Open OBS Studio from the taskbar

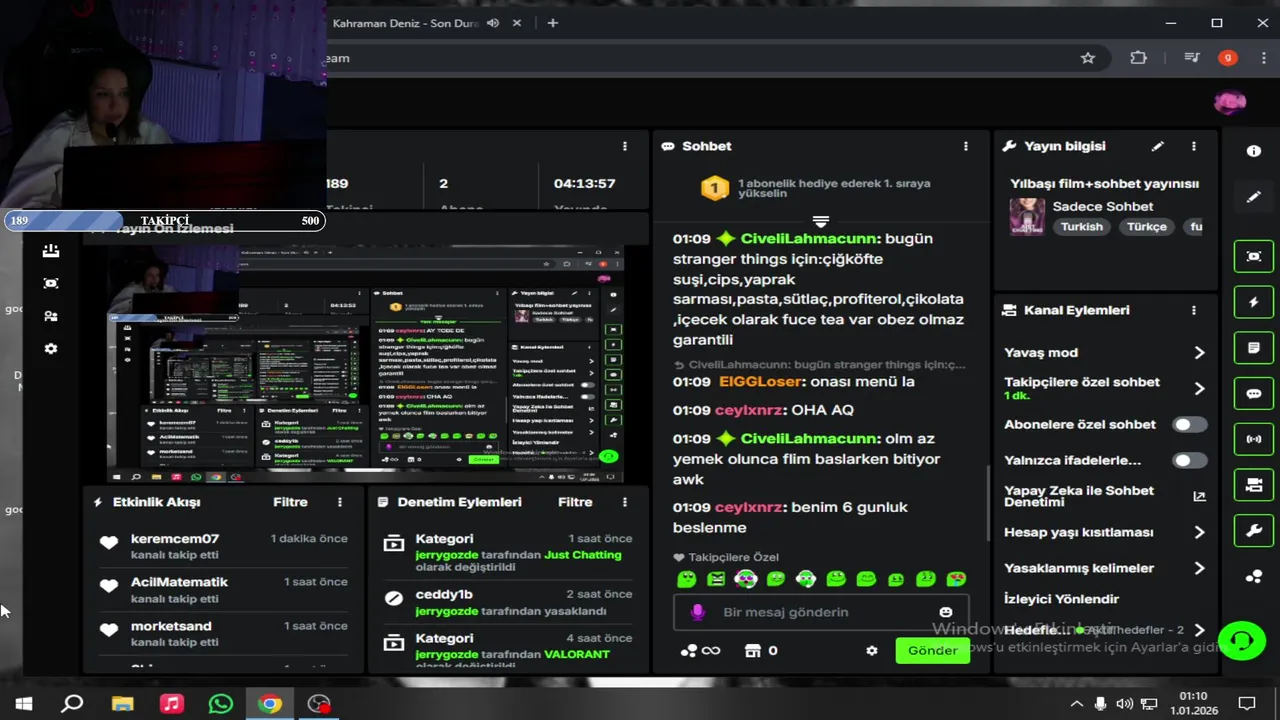tap(318, 704)
